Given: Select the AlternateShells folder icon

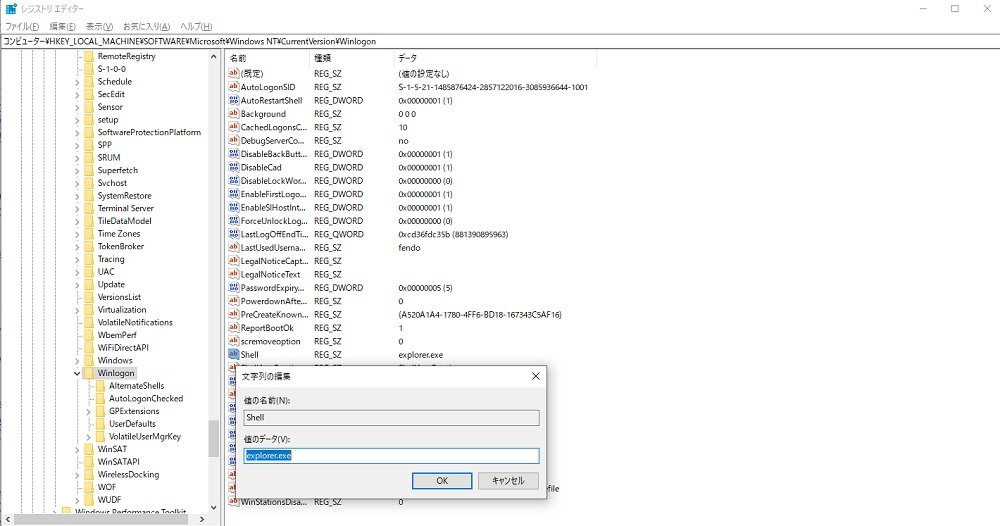Looking at the screenshot, I should 100,386.
